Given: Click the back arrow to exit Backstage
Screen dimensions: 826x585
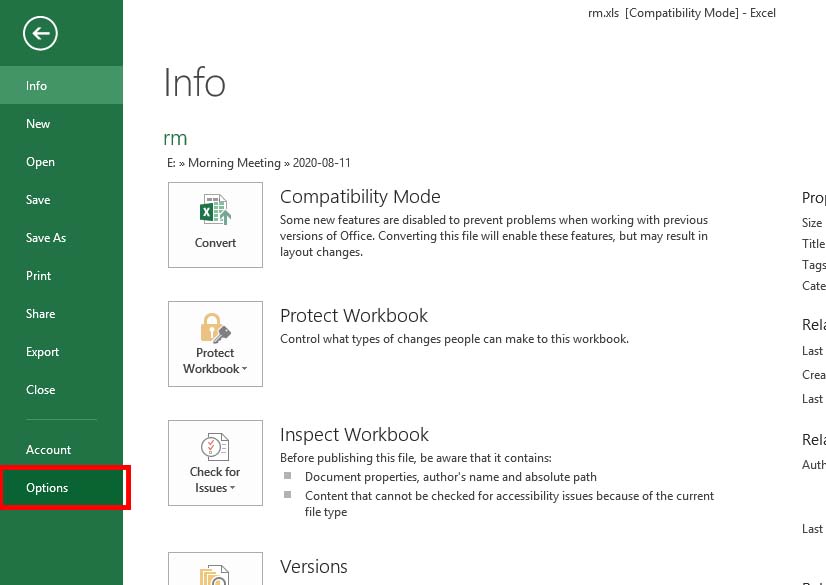Looking at the screenshot, I should (38, 33).
